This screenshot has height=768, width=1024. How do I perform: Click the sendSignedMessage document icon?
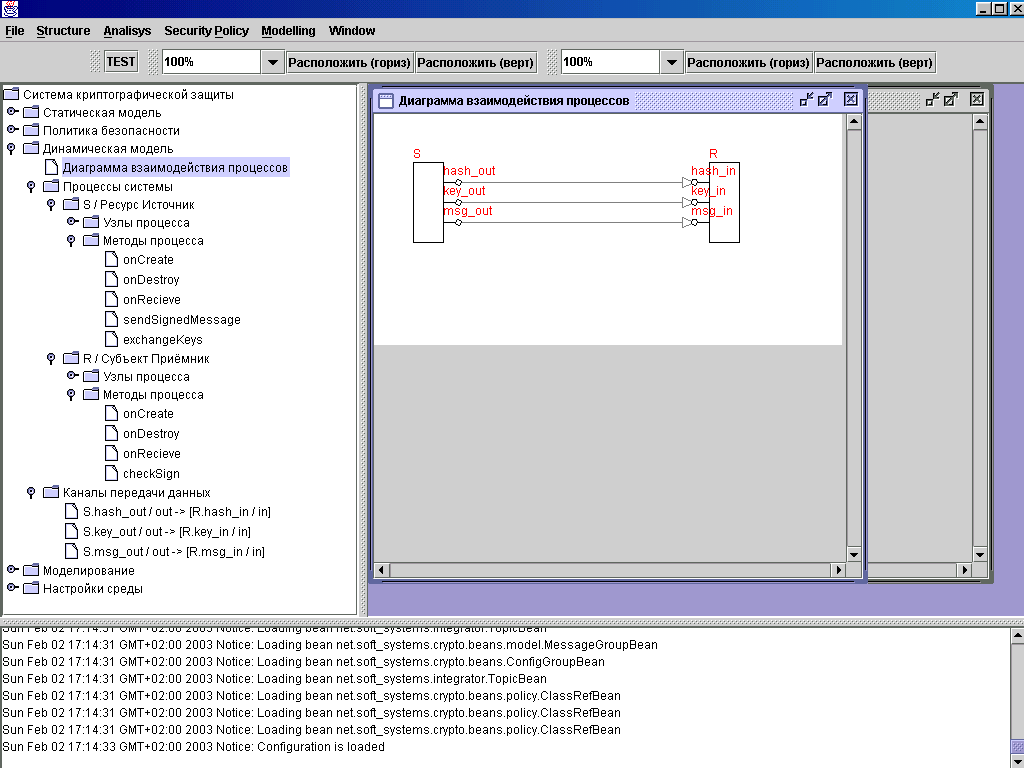click(x=111, y=320)
